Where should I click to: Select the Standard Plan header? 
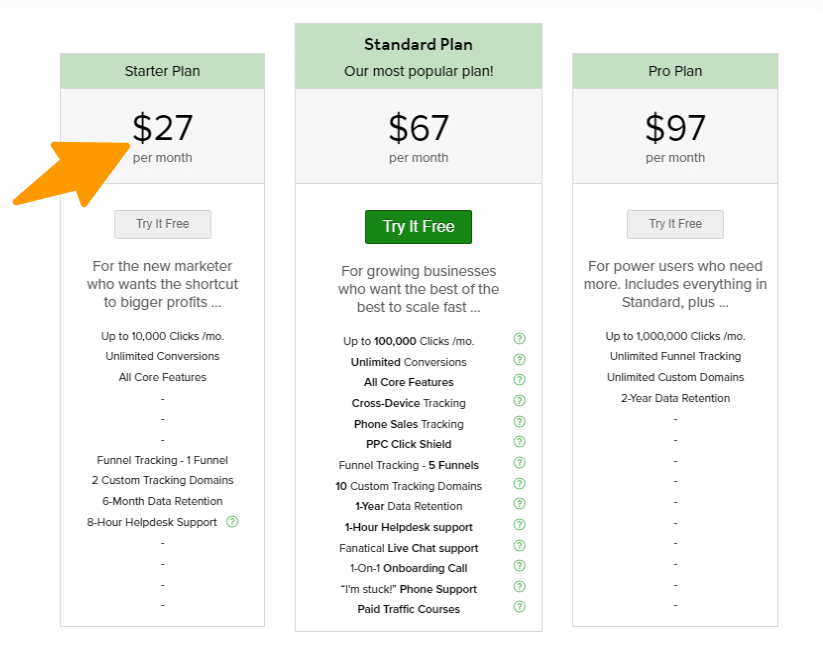[x=418, y=45]
